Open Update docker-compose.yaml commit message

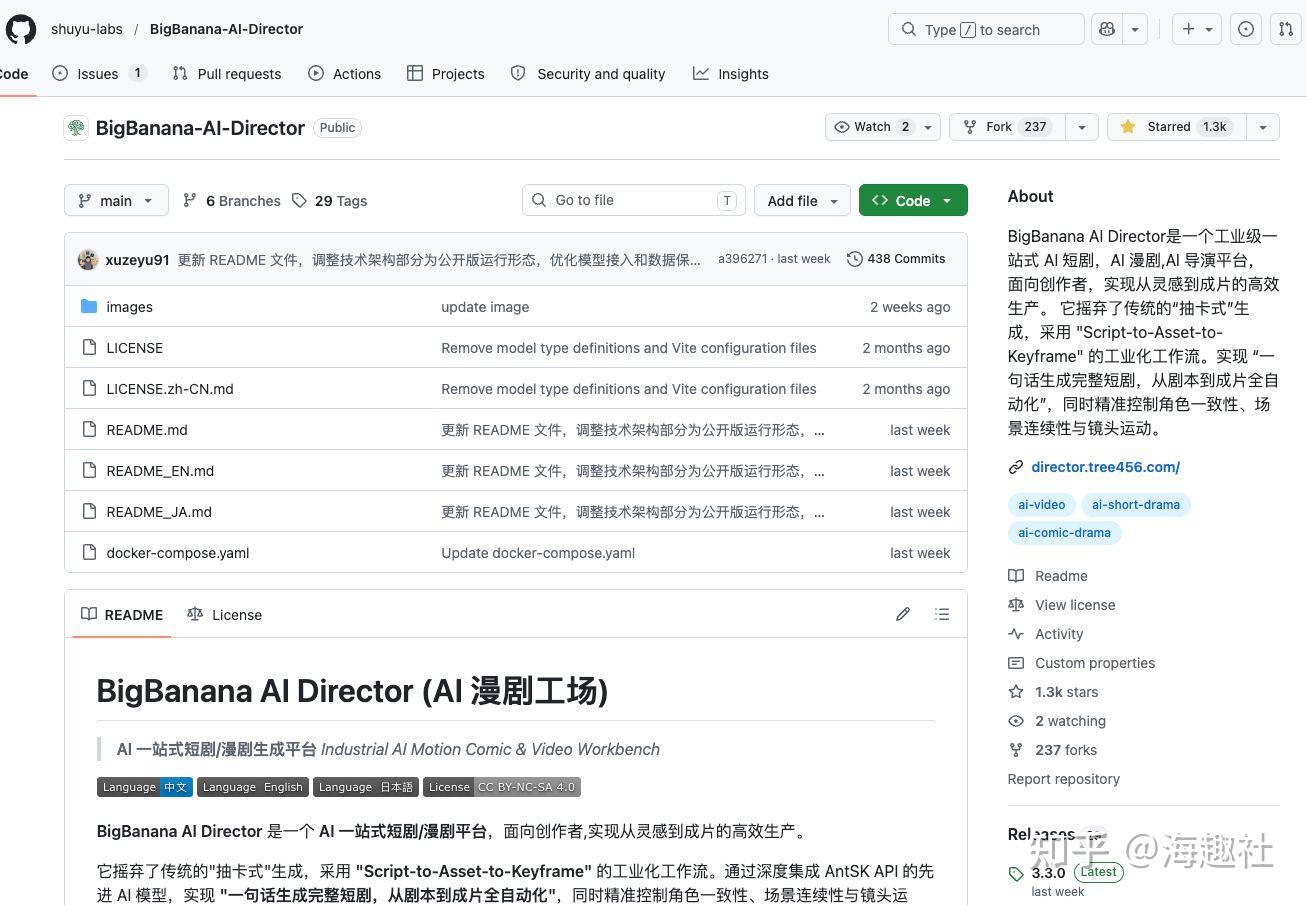click(x=538, y=553)
